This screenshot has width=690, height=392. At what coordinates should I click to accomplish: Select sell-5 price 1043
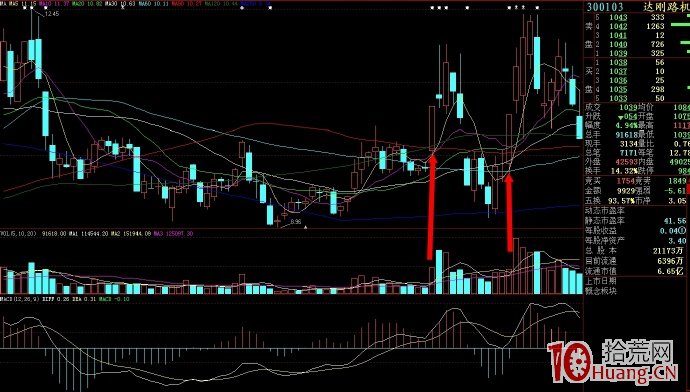pos(618,17)
